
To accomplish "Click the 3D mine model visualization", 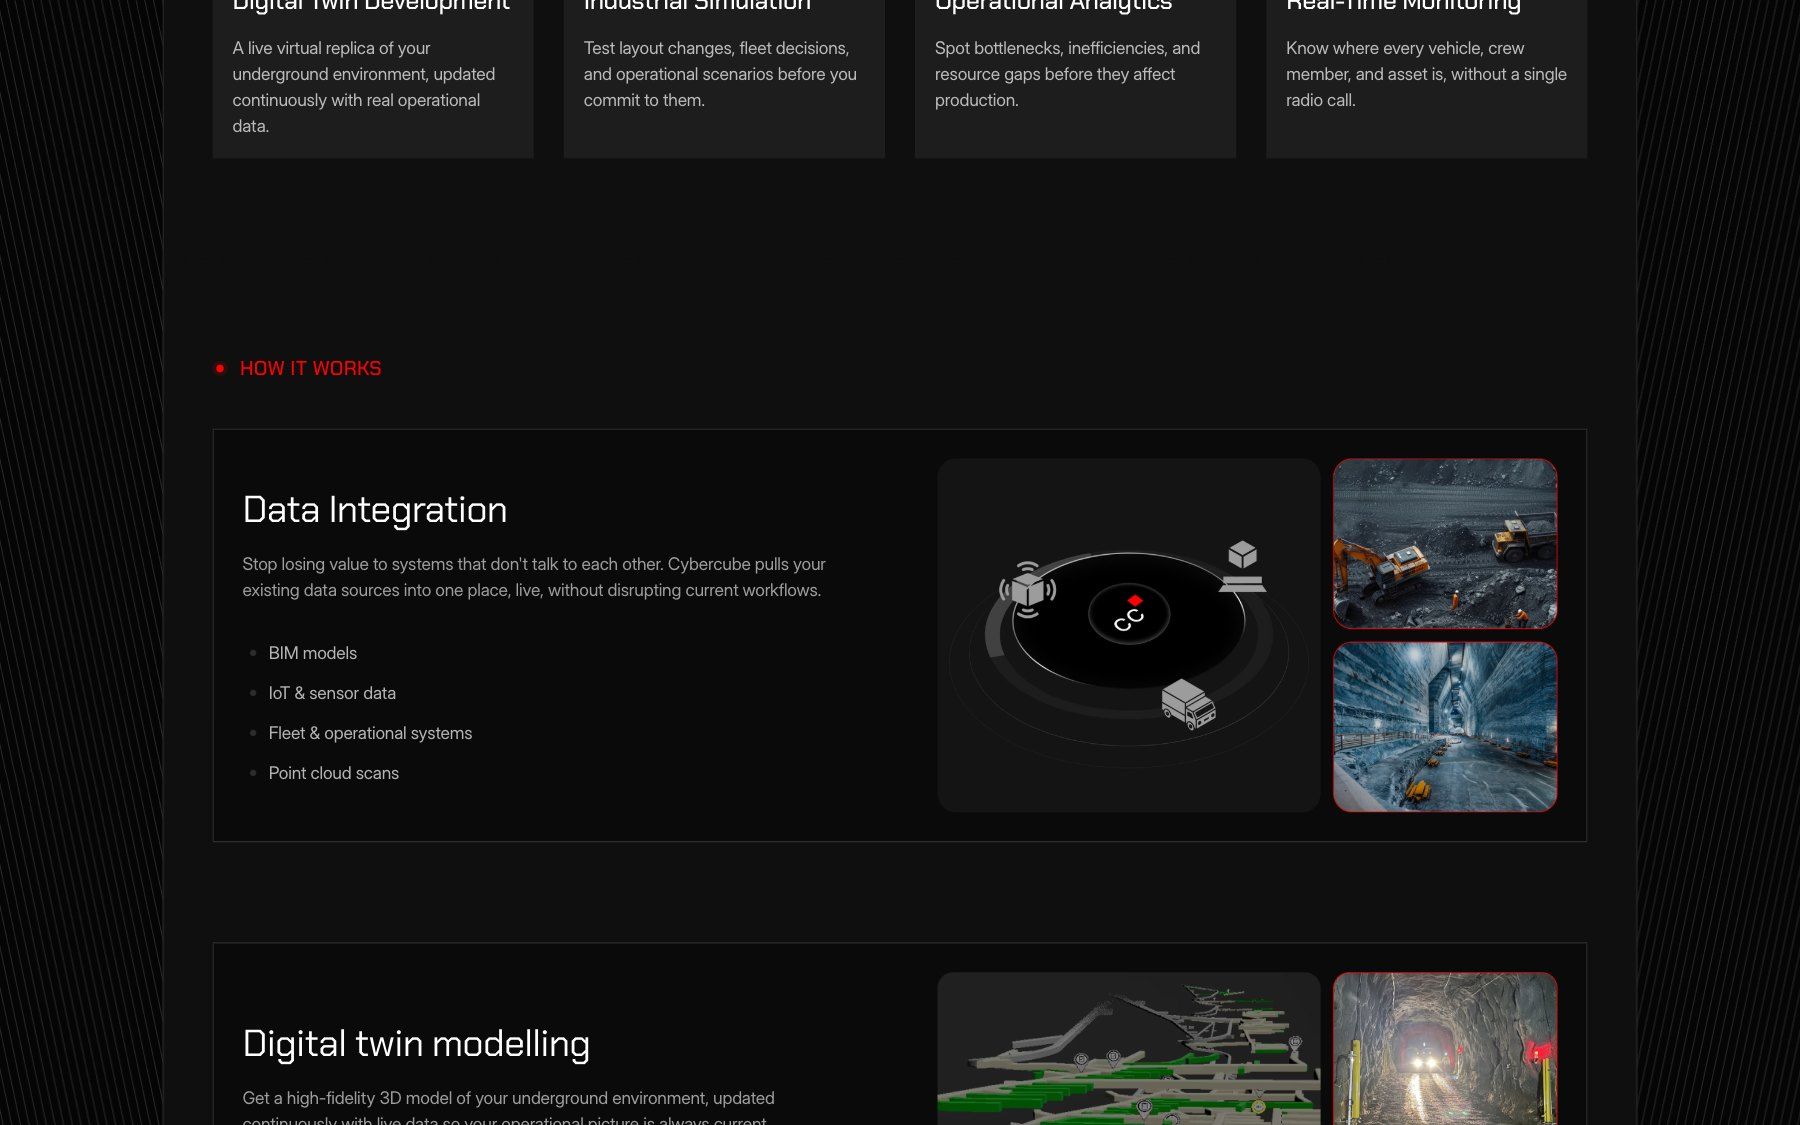I will [1129, 1049].
